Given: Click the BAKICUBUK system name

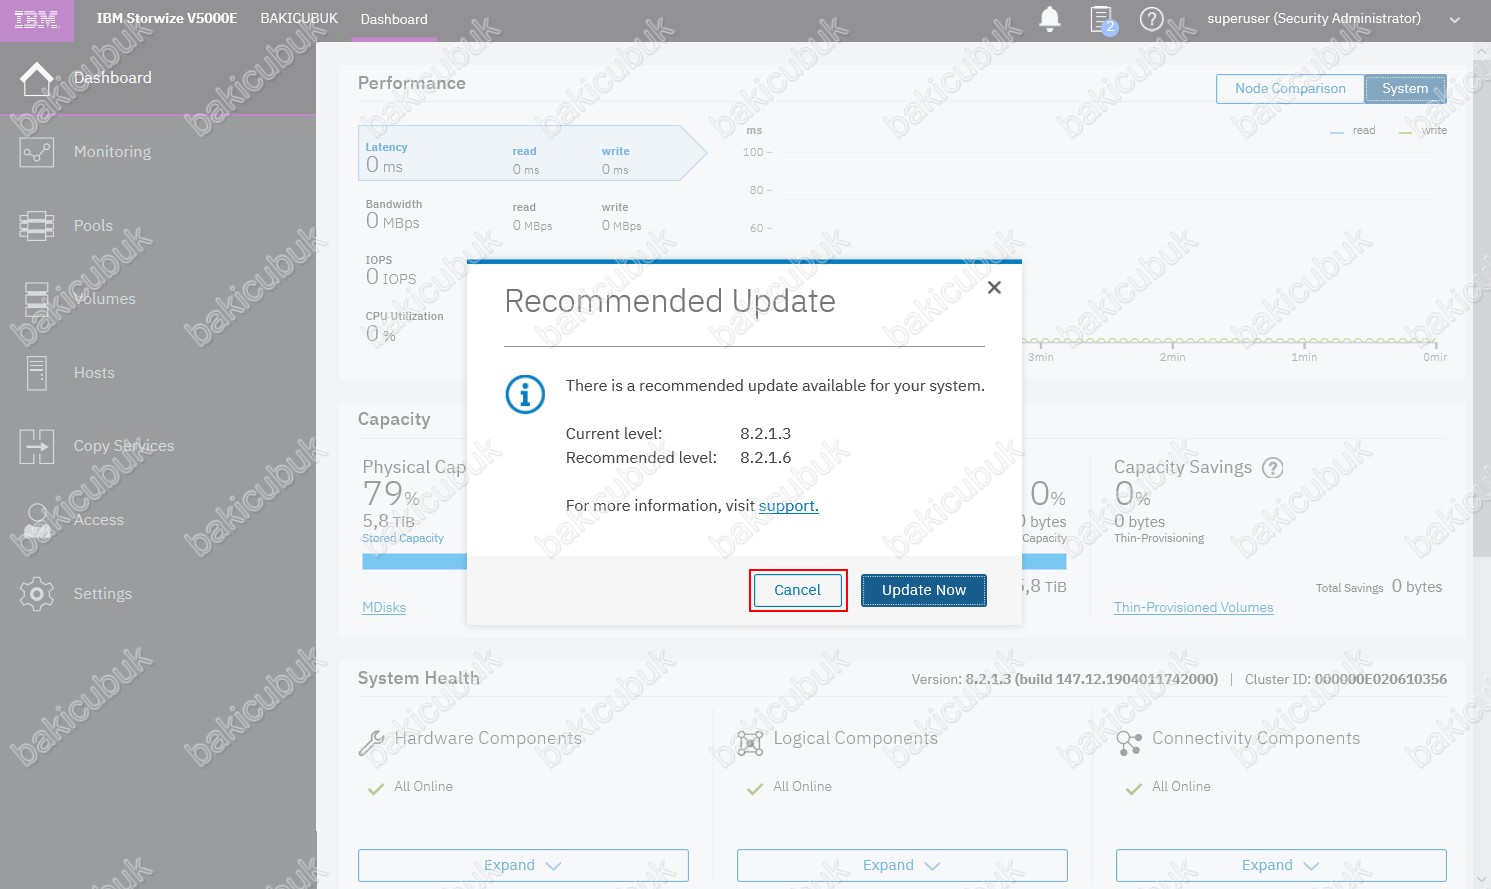Looking at the screenshot, I should click(299, 19).
